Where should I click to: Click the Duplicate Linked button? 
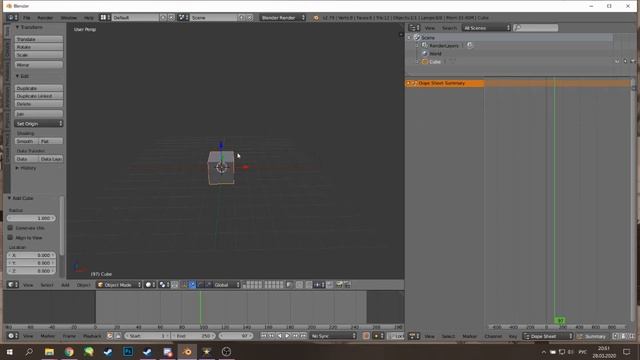pos(39,96)
